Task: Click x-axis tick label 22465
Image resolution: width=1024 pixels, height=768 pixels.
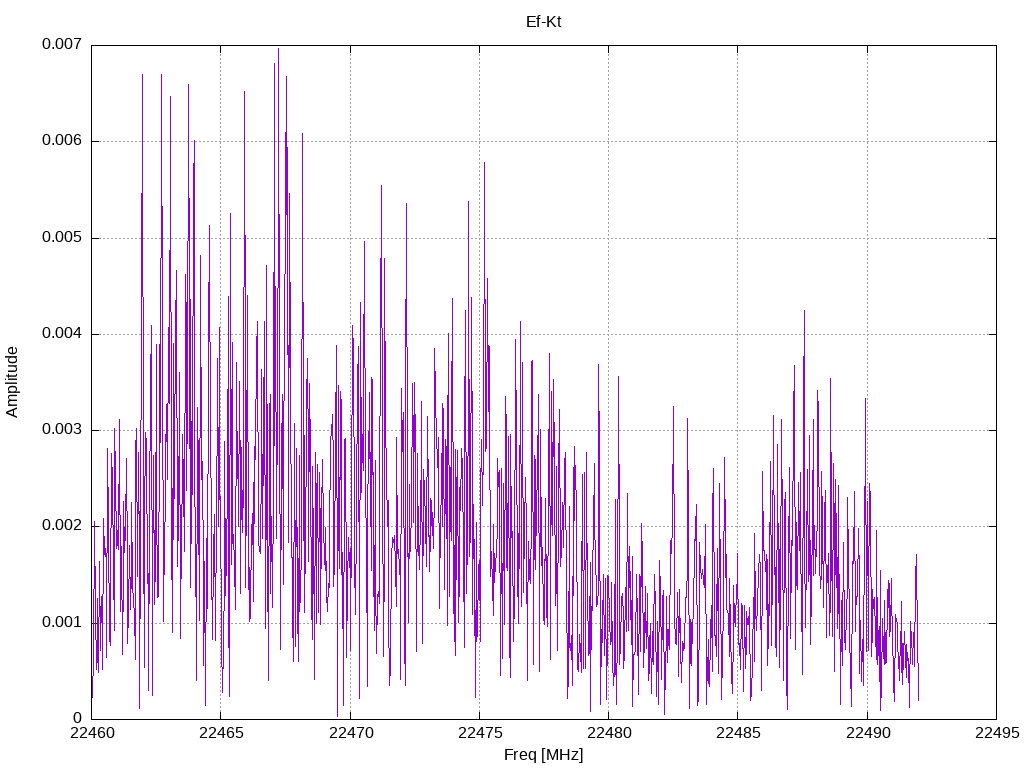Action: point(221,733)
